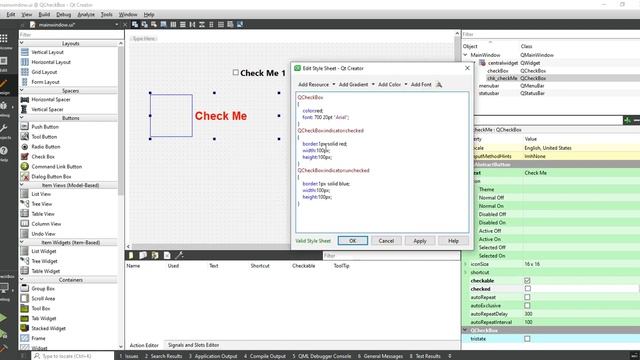Click Break Layout toolbar icon
The height and width of the screenshot is (360, 640).
coord(230,24)
